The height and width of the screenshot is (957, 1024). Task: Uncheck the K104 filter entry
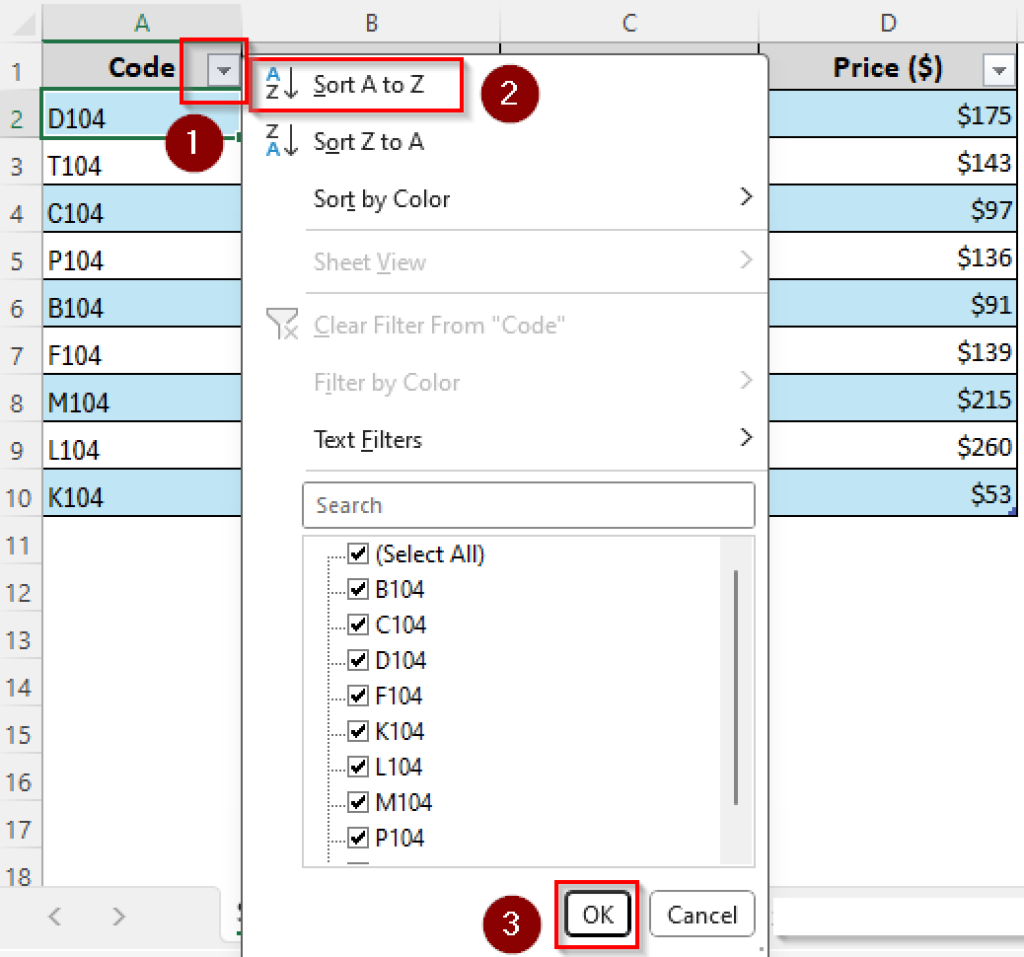[x=357, y=731]
